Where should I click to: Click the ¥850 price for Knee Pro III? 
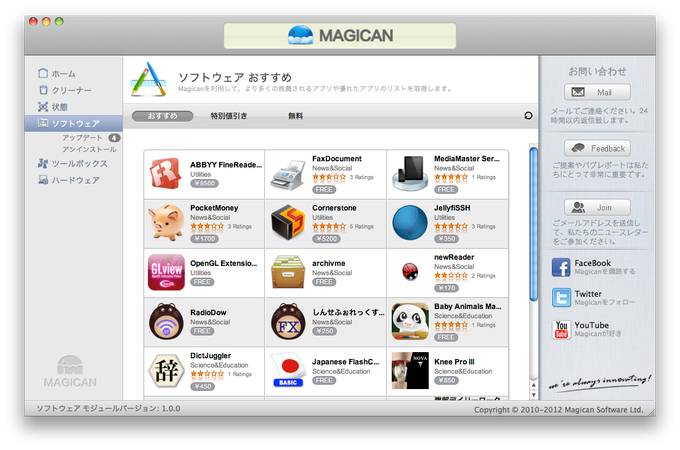coord(446,380)
